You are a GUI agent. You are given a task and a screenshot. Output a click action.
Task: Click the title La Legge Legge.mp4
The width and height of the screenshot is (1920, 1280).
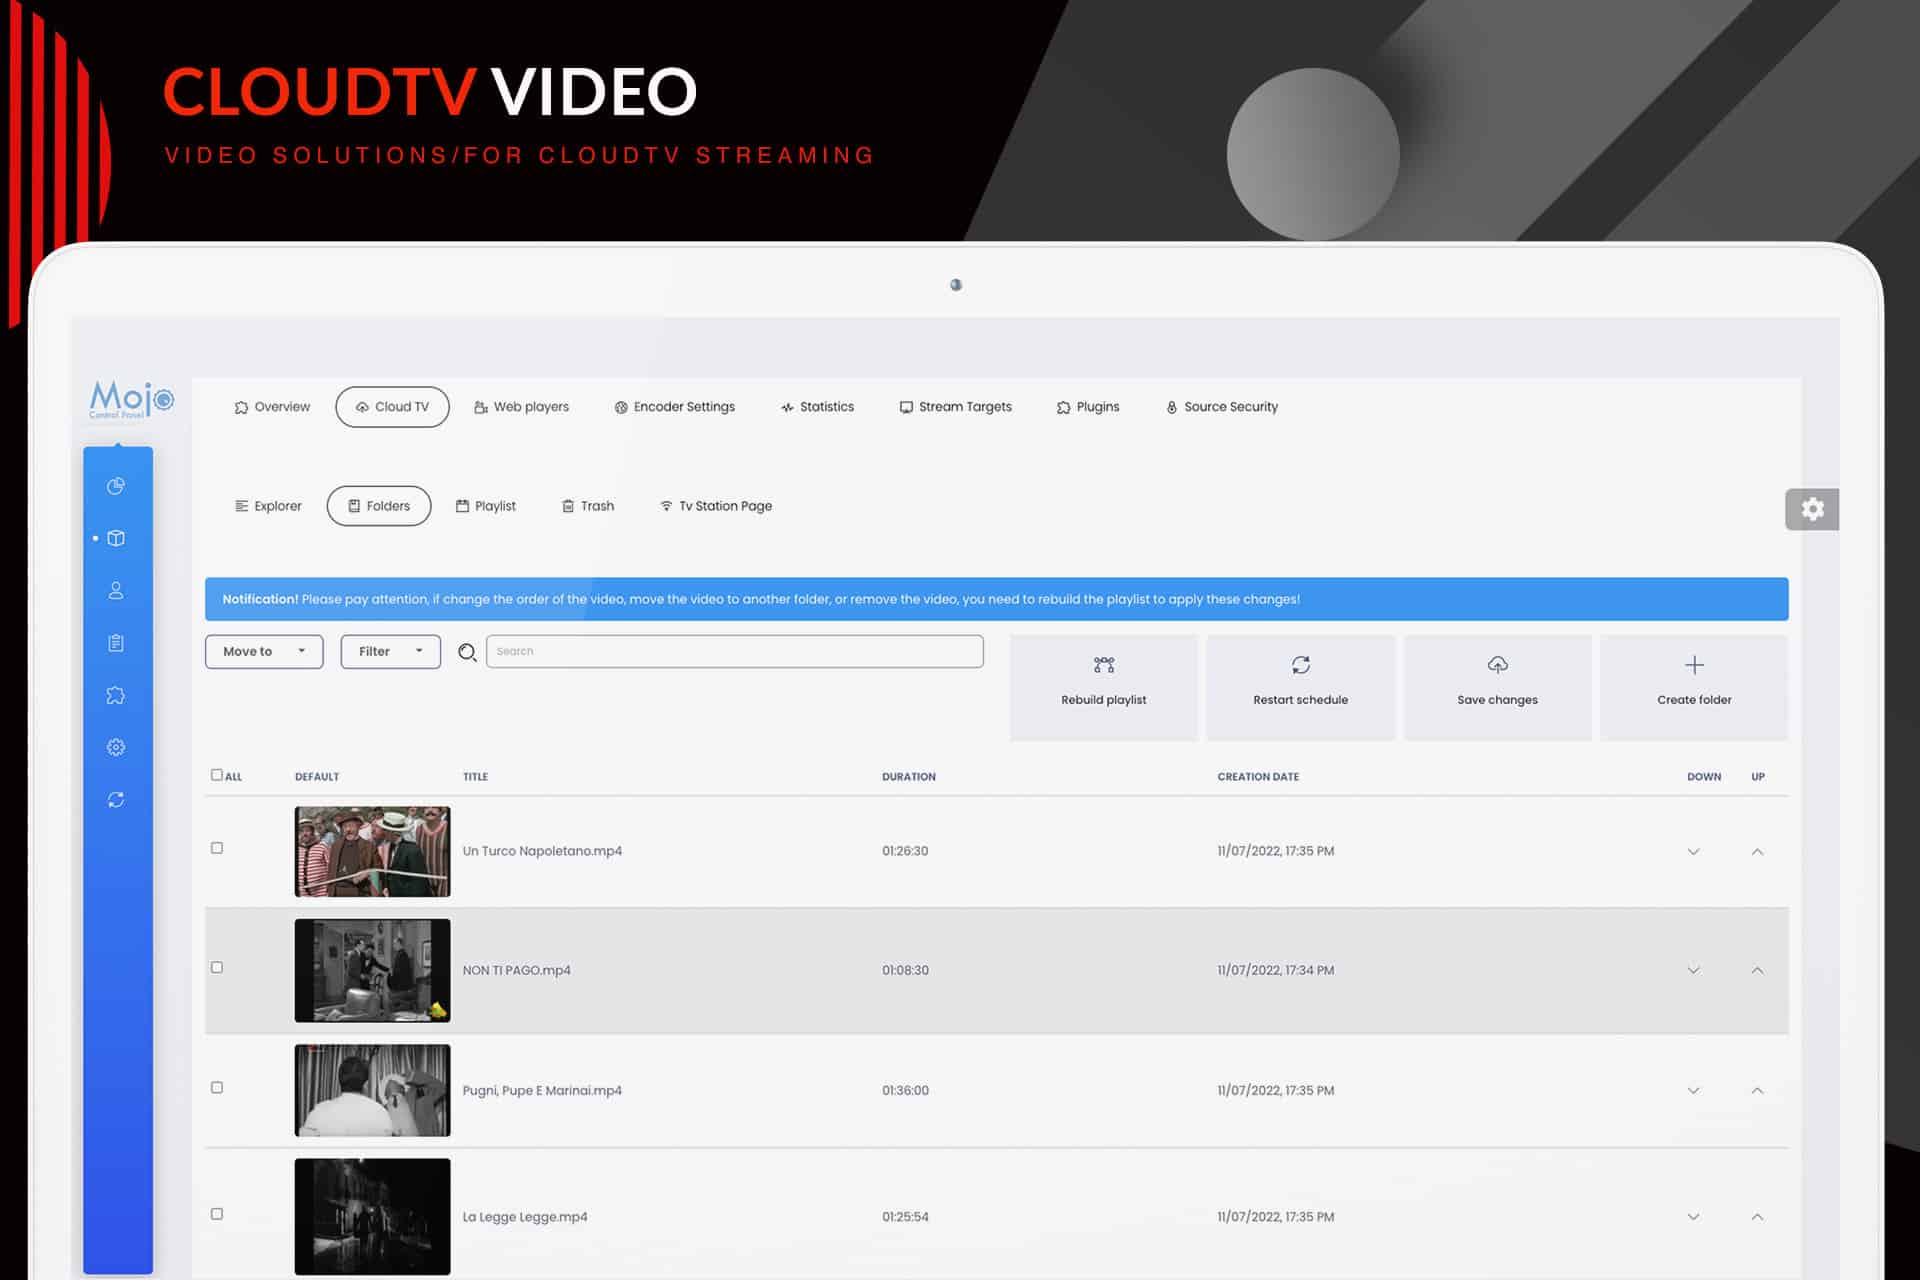point(525,1217)
